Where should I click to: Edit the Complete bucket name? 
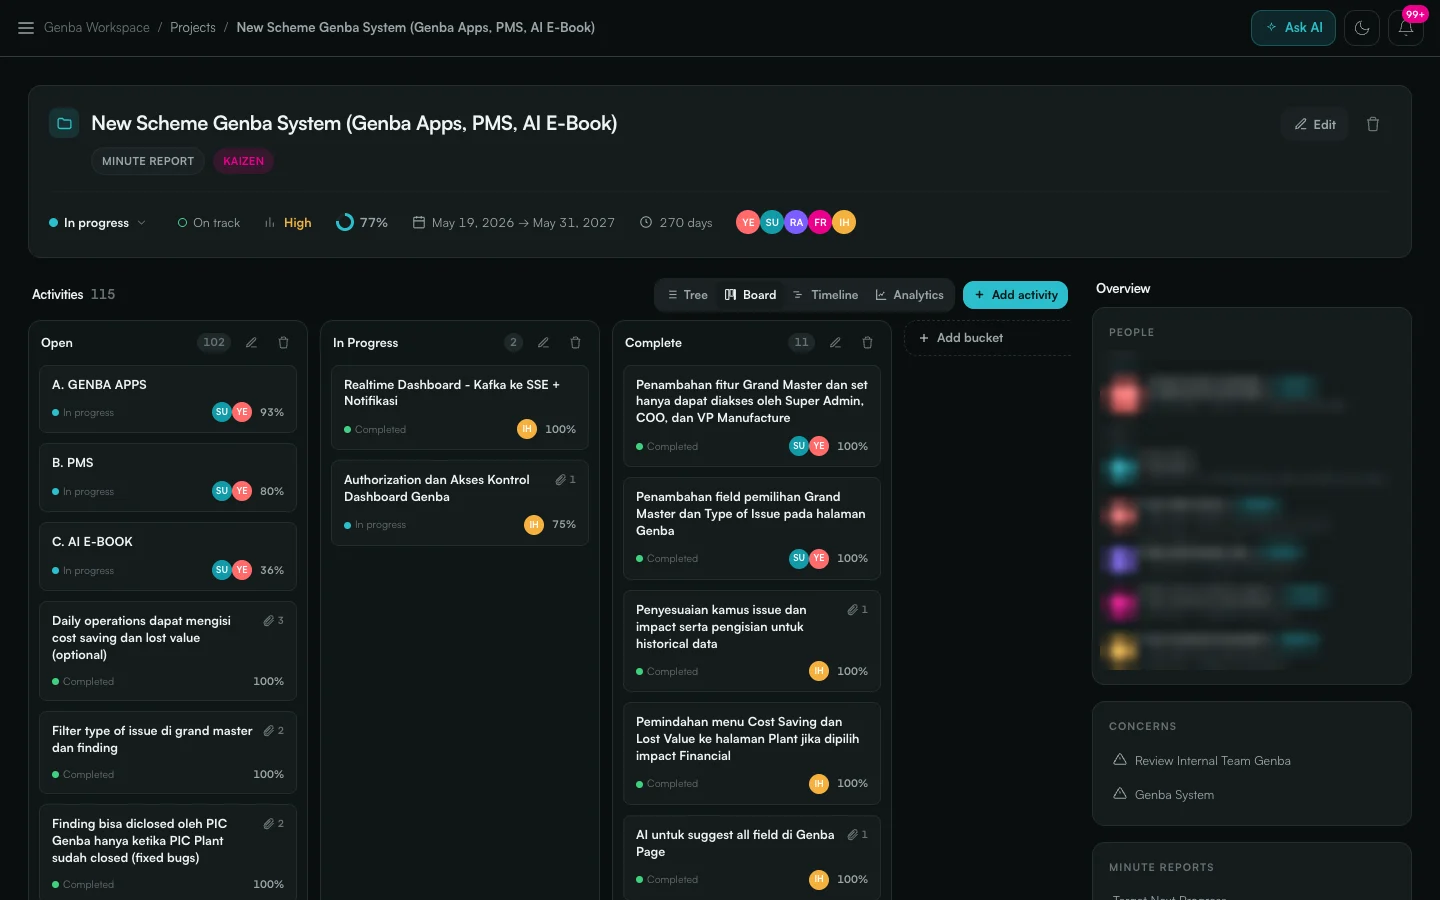[x=836, y=343]
